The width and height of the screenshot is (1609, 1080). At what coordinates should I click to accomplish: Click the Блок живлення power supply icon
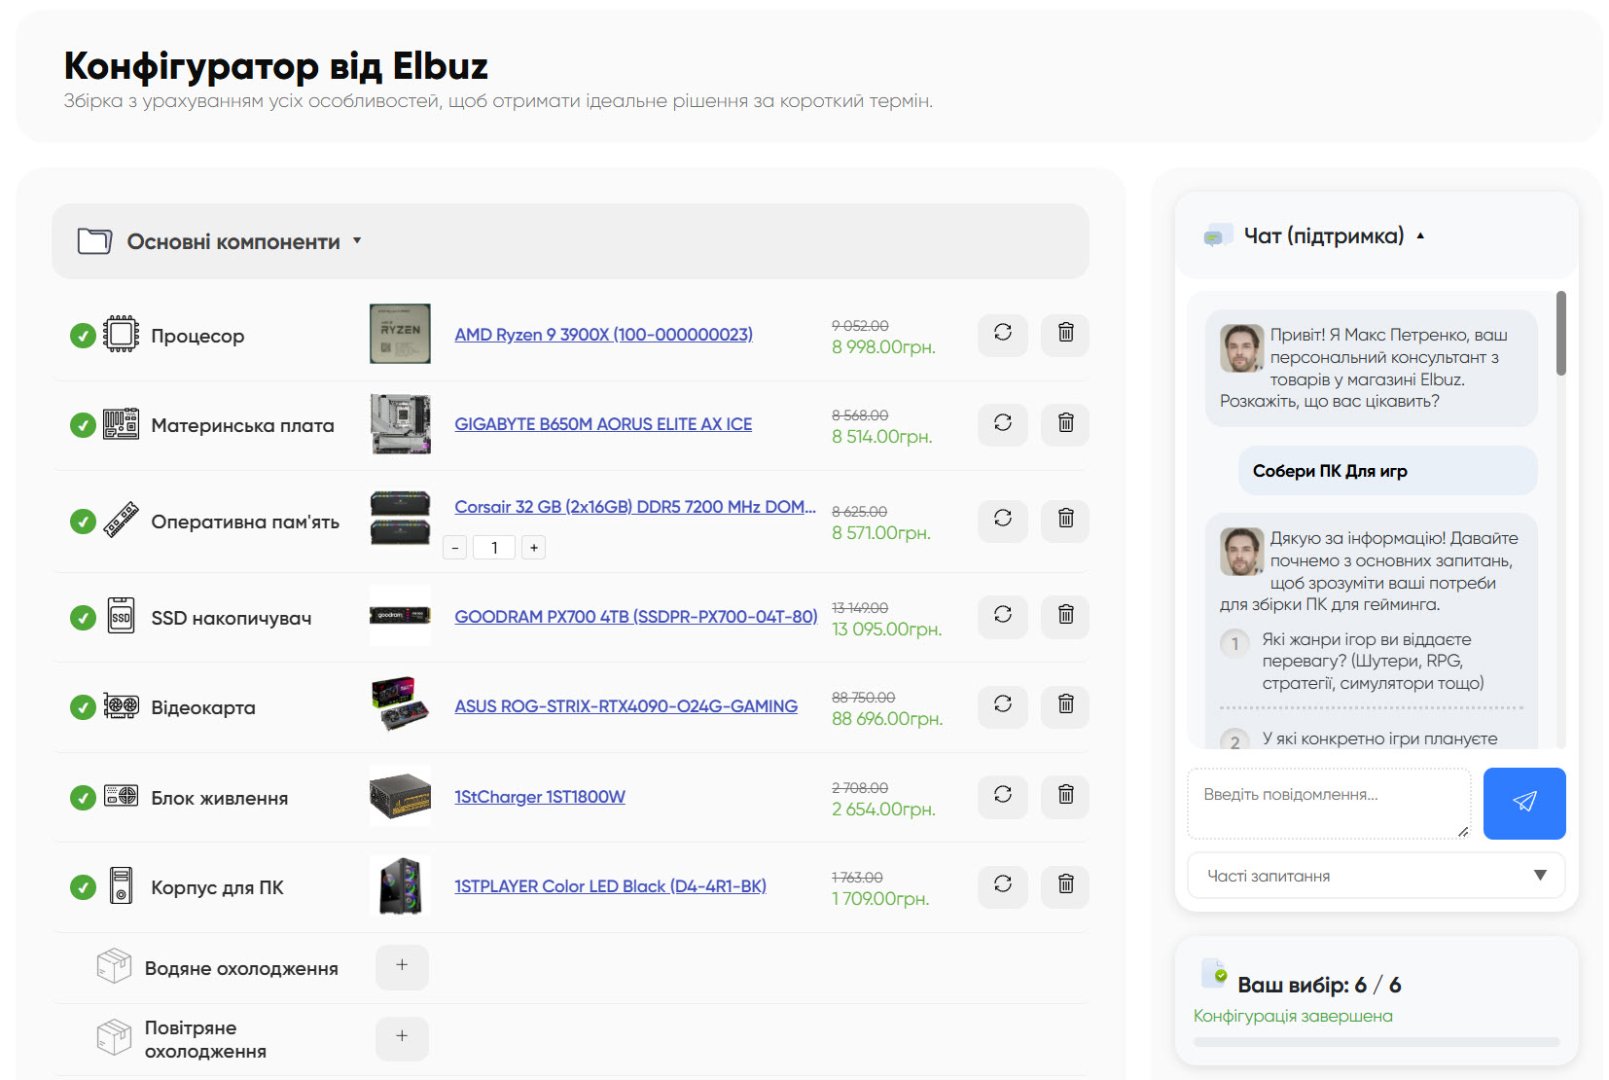coord(121,796)
